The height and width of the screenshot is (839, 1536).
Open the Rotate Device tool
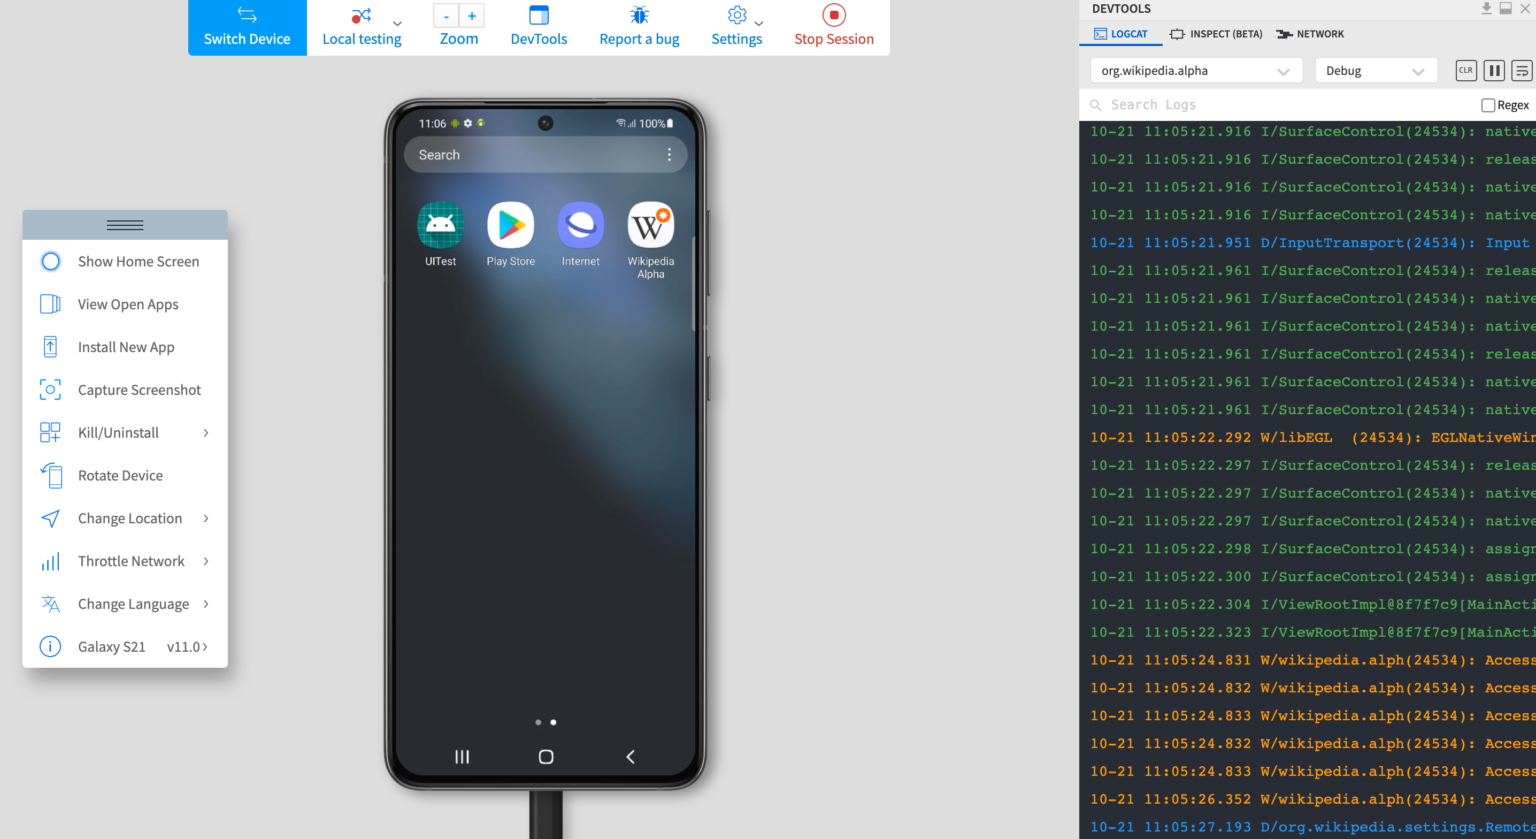coord(121,475)
